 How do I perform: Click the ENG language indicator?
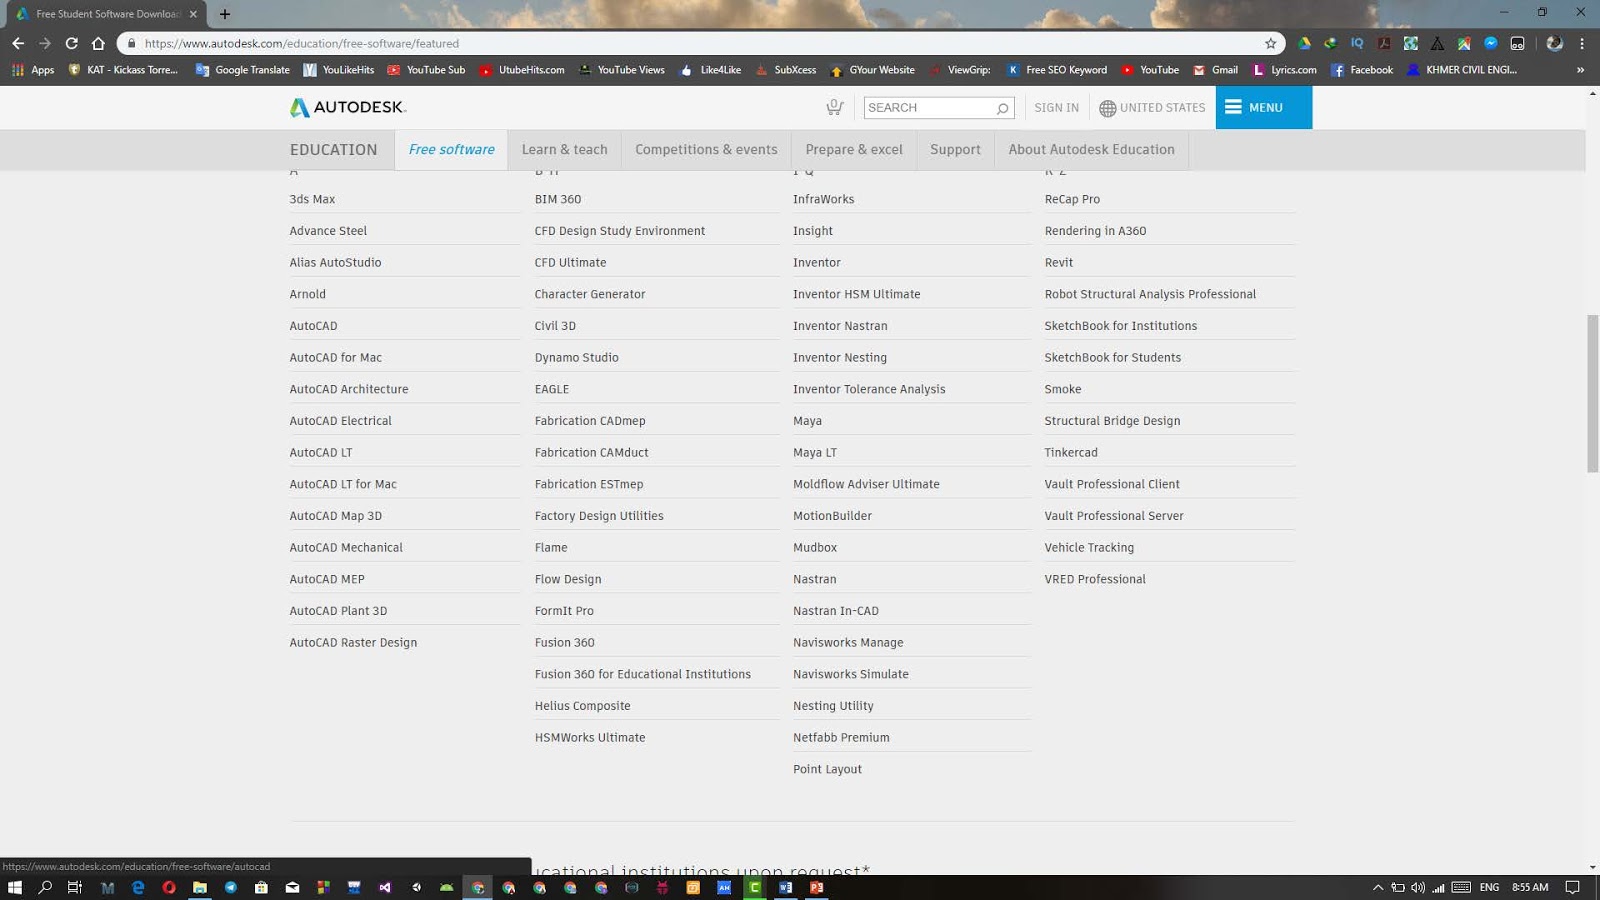coord(1489,887)
